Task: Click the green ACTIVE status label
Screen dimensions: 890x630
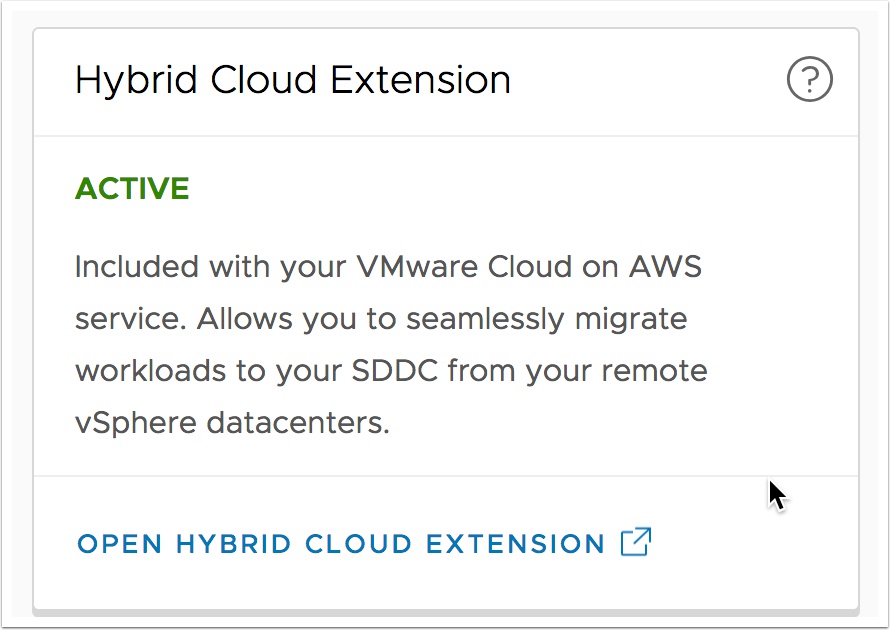Action: pos(132,188)
